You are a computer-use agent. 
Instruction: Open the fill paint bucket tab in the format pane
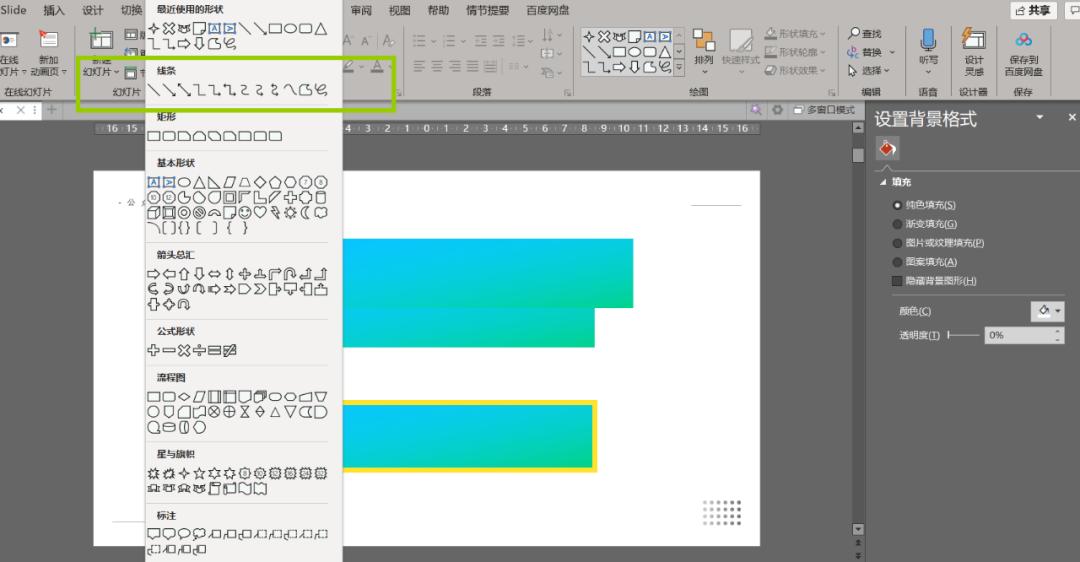tap(887, 148)
